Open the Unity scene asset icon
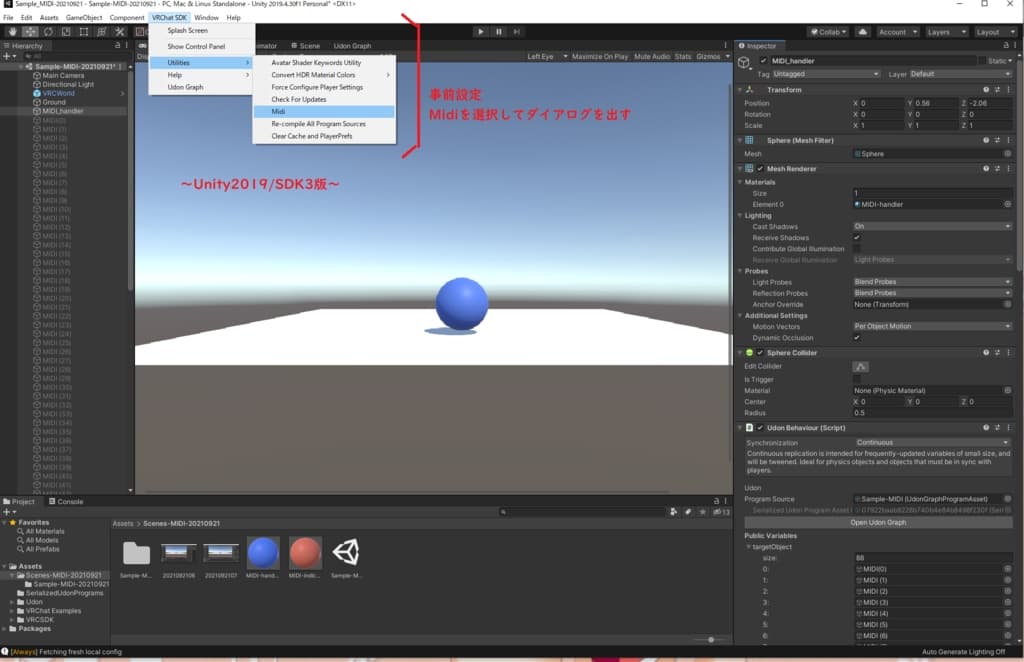 coord(346,553)
